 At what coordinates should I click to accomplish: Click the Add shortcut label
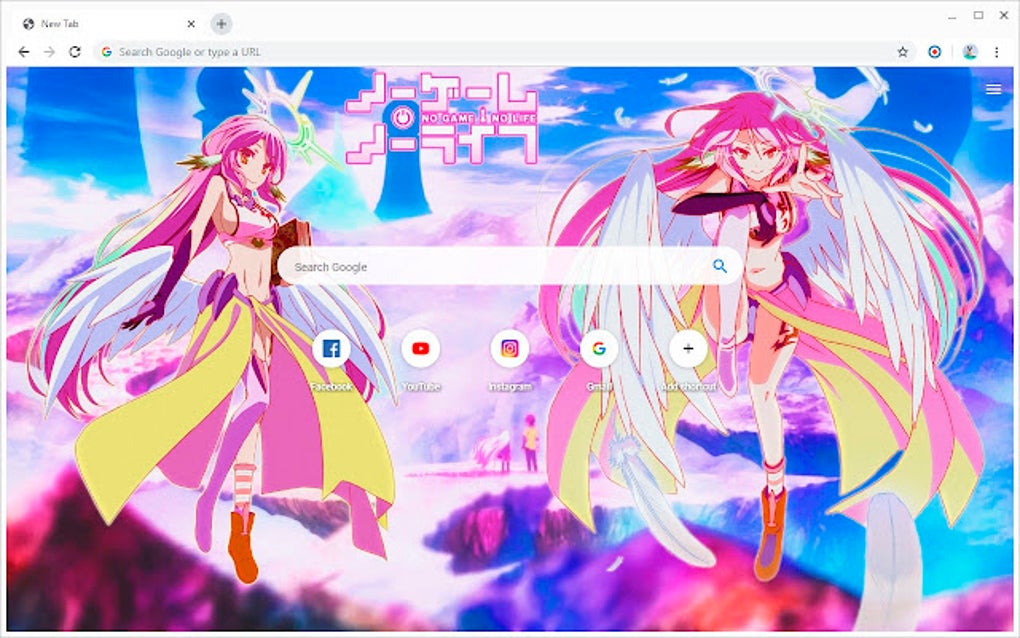coord(688,386)
